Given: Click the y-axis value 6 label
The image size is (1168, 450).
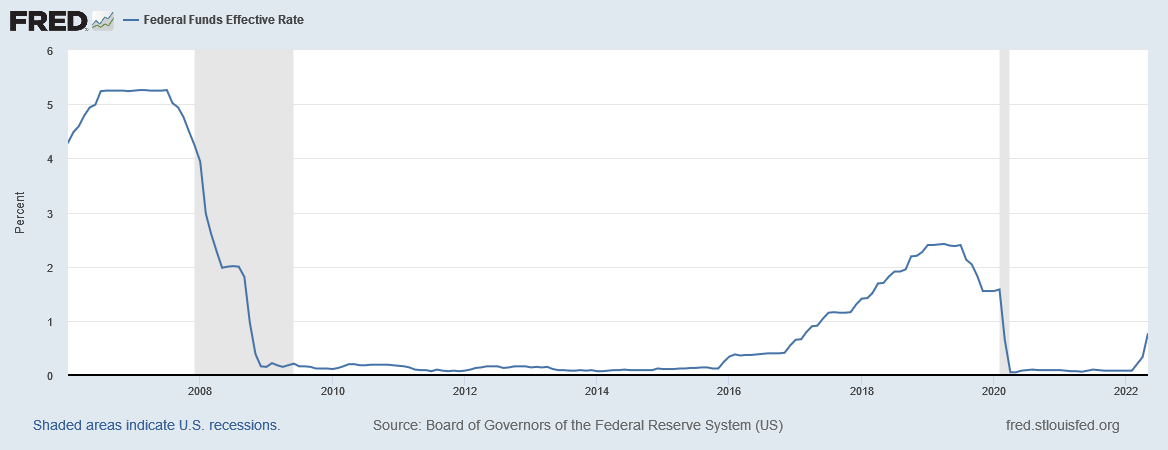Looking at the screenshot, I should pyautogui.click(x=49, y=51).
